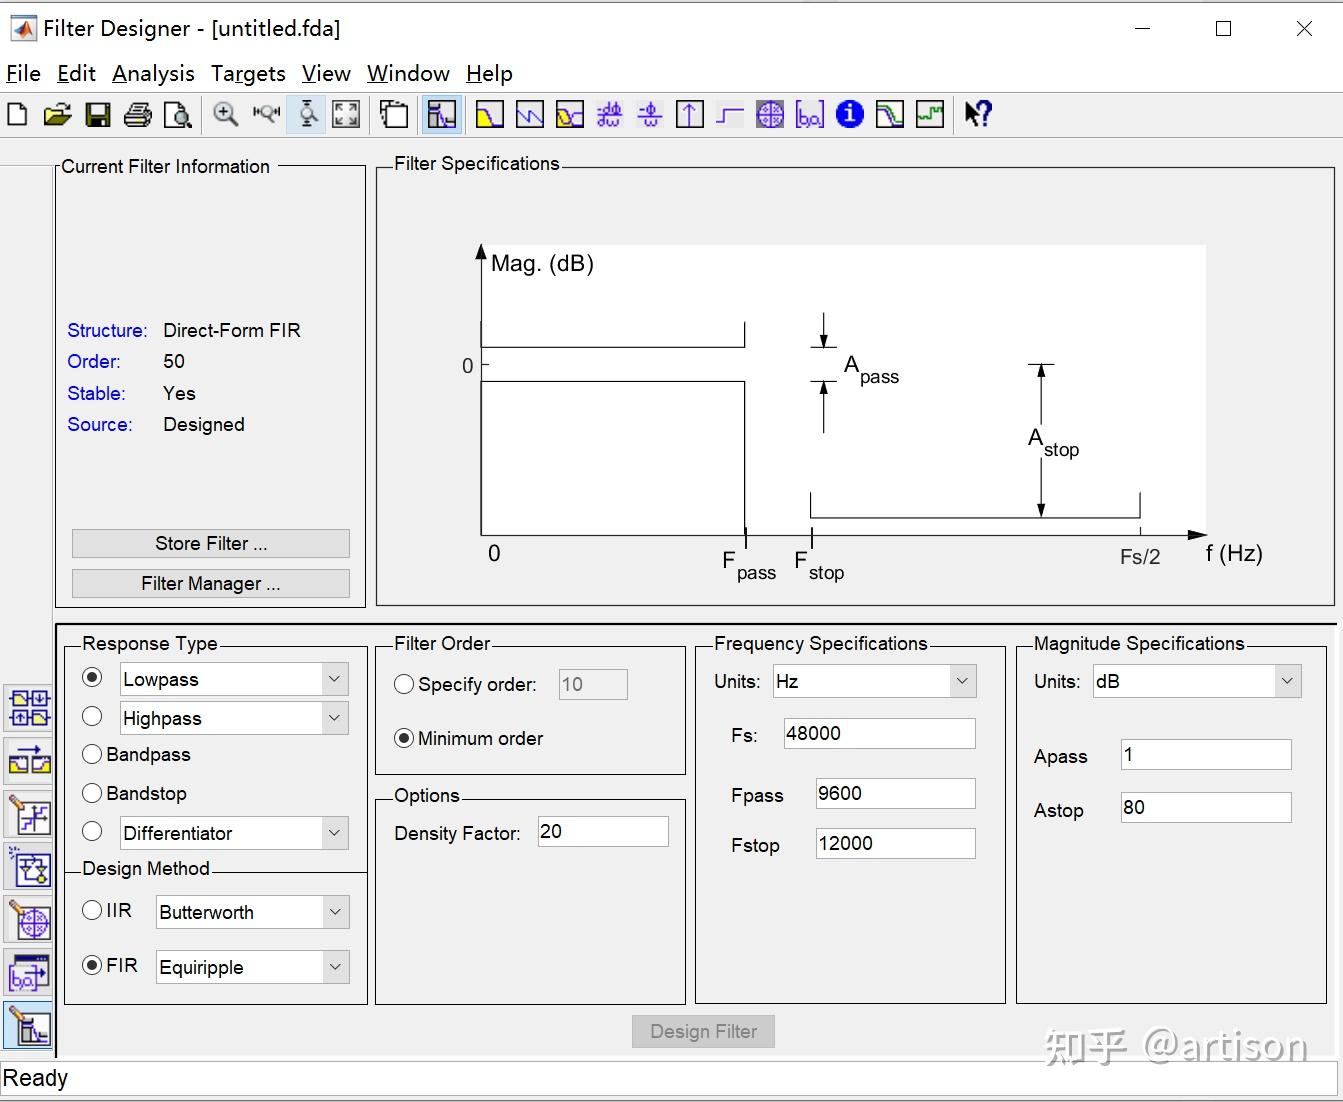Screen dimensions: 1343x1102
Task: Open the Magnitude Response analysis view
Action: click(x=489, y=114)
